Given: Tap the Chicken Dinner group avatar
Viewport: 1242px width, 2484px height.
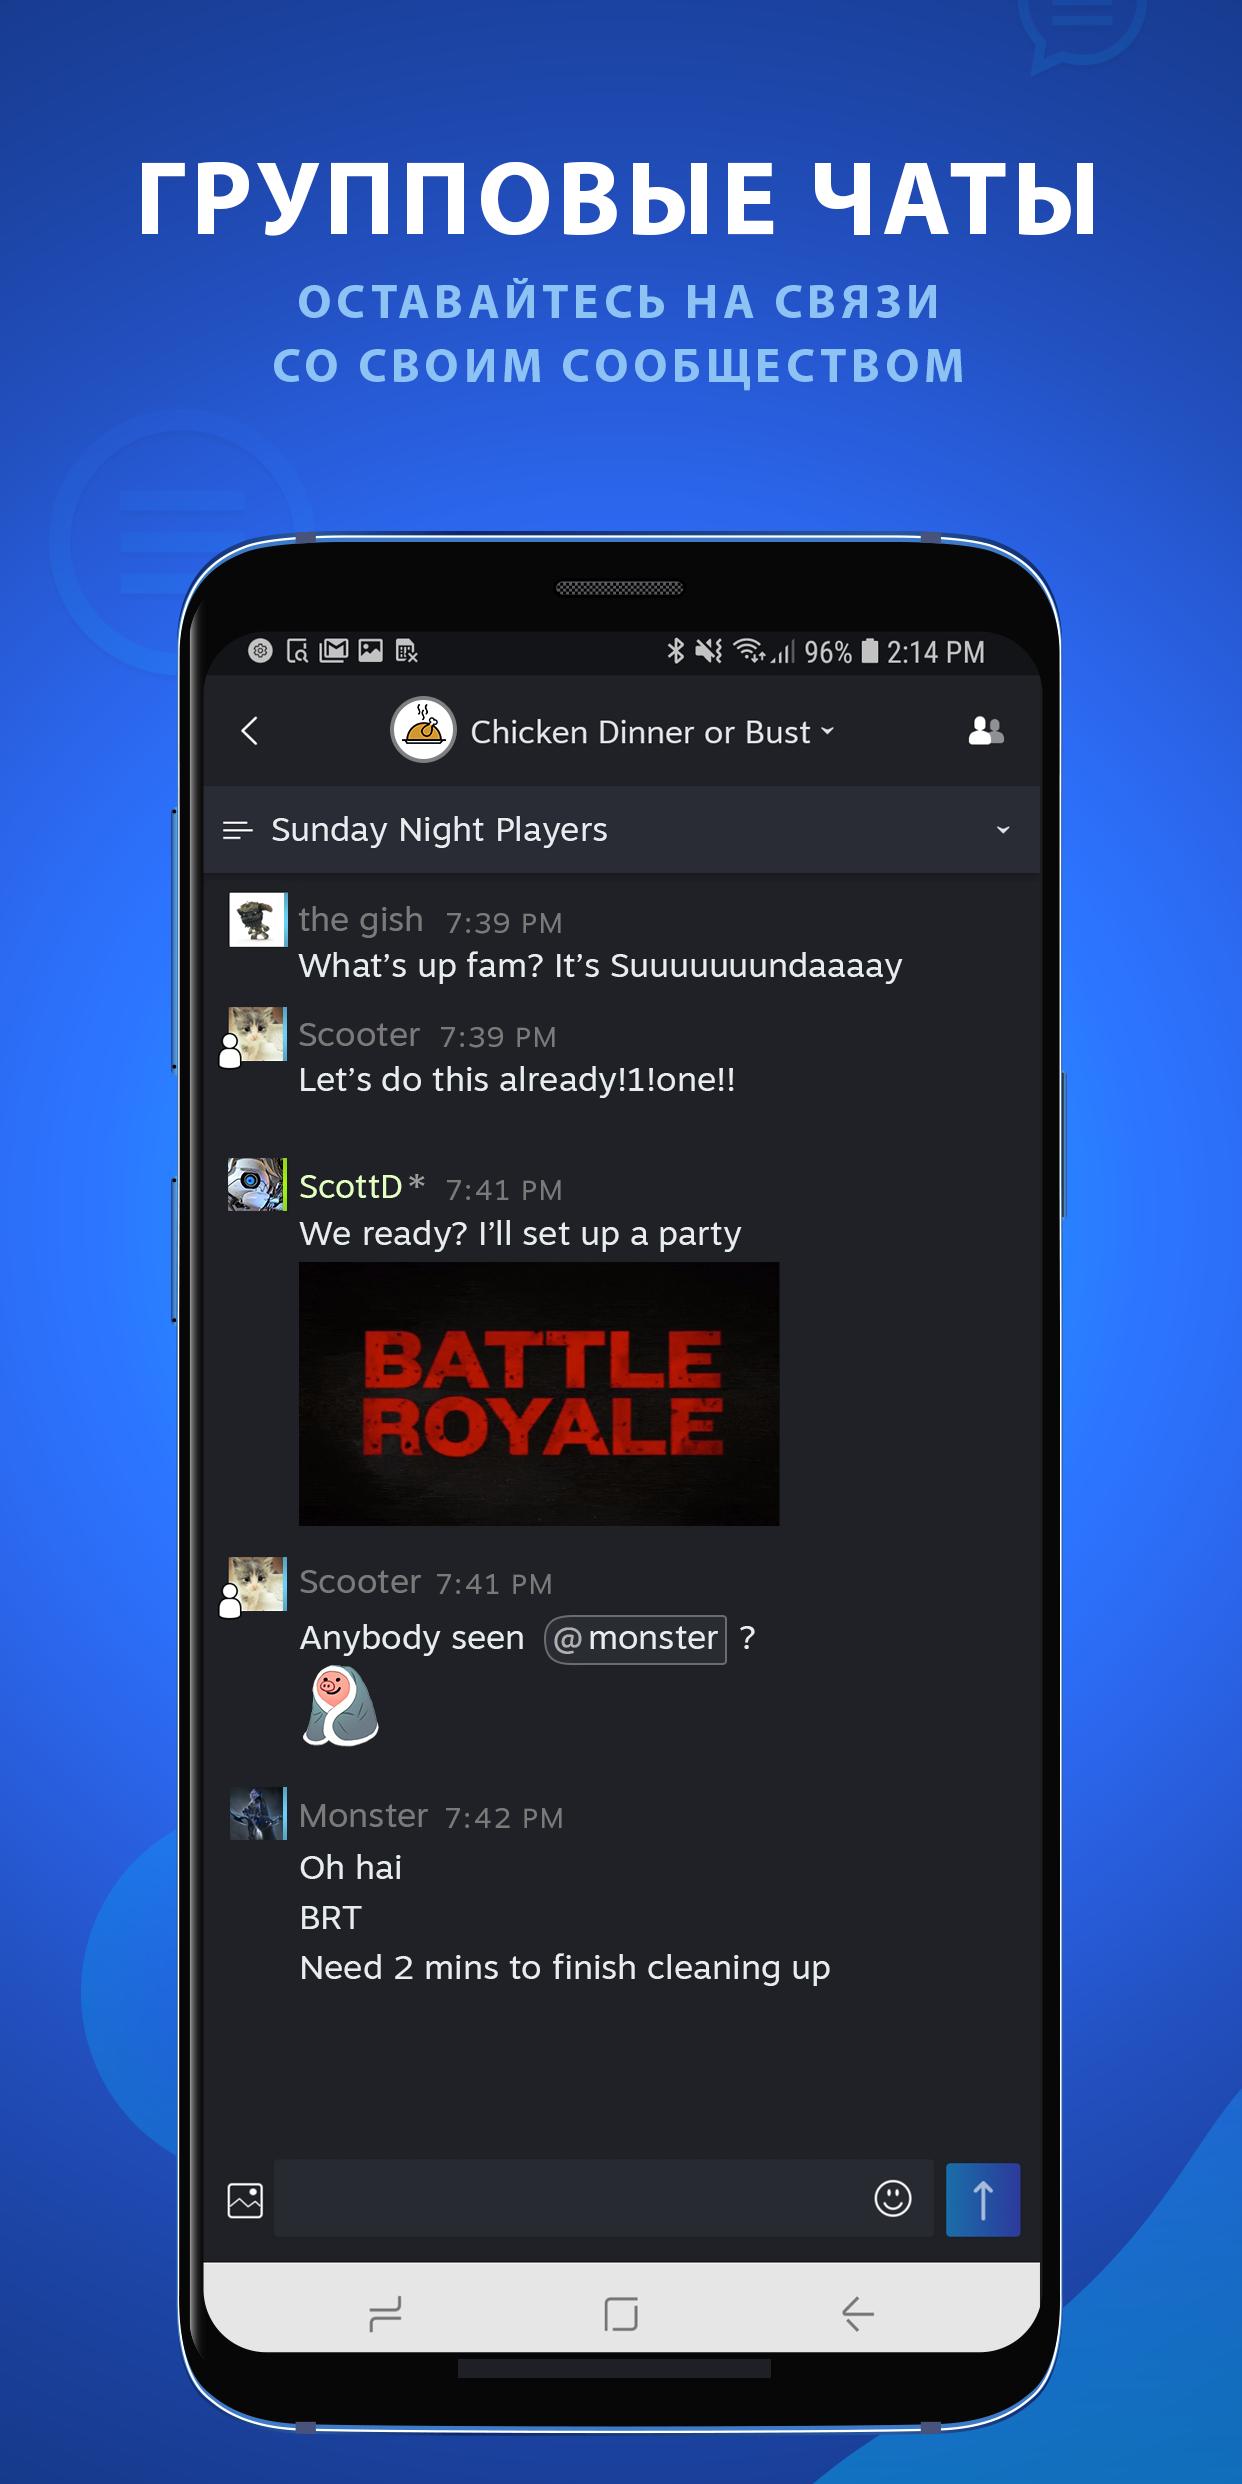Looking at the screenshot, I should pos(423,730).
